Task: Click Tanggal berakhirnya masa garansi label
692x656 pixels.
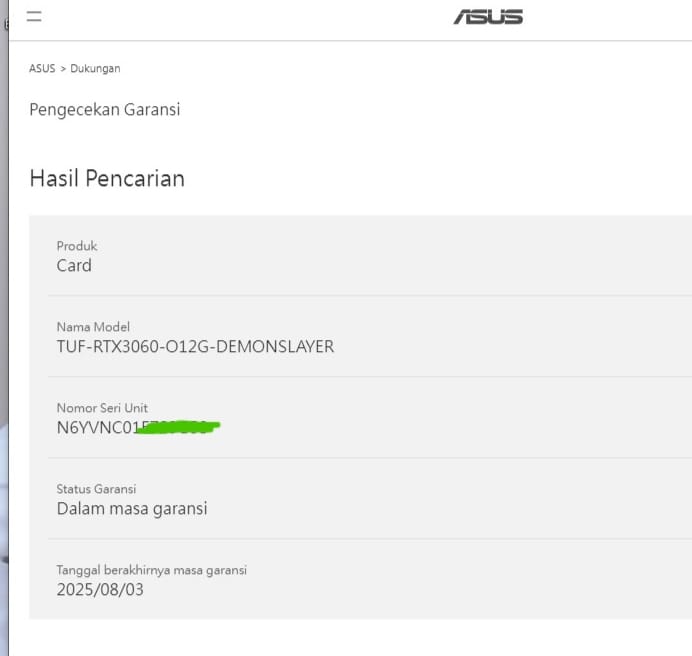Action: 151,570
